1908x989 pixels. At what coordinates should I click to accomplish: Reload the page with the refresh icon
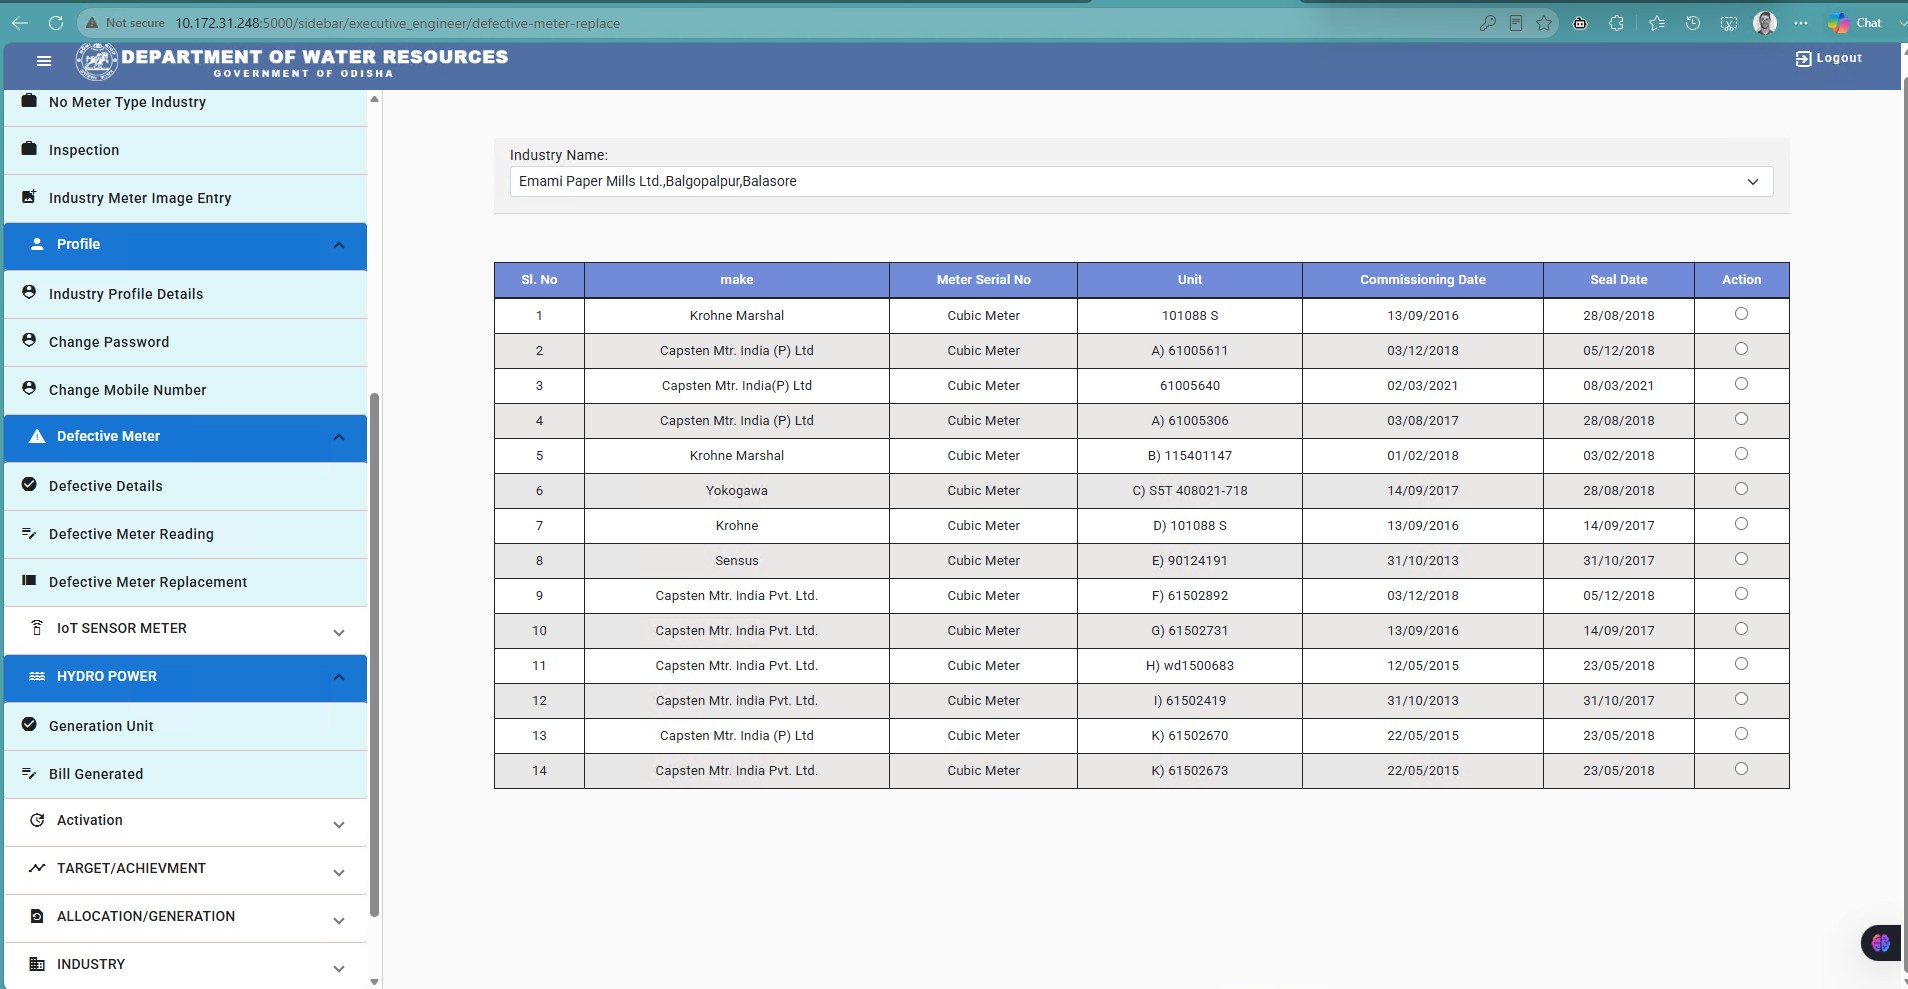click(x=56, y=23)
